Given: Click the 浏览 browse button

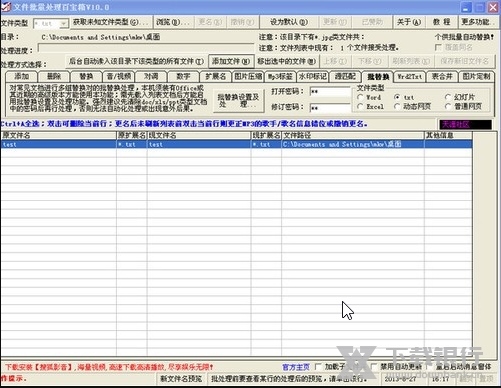Looking at the screenshot, I should coord(173,22).
